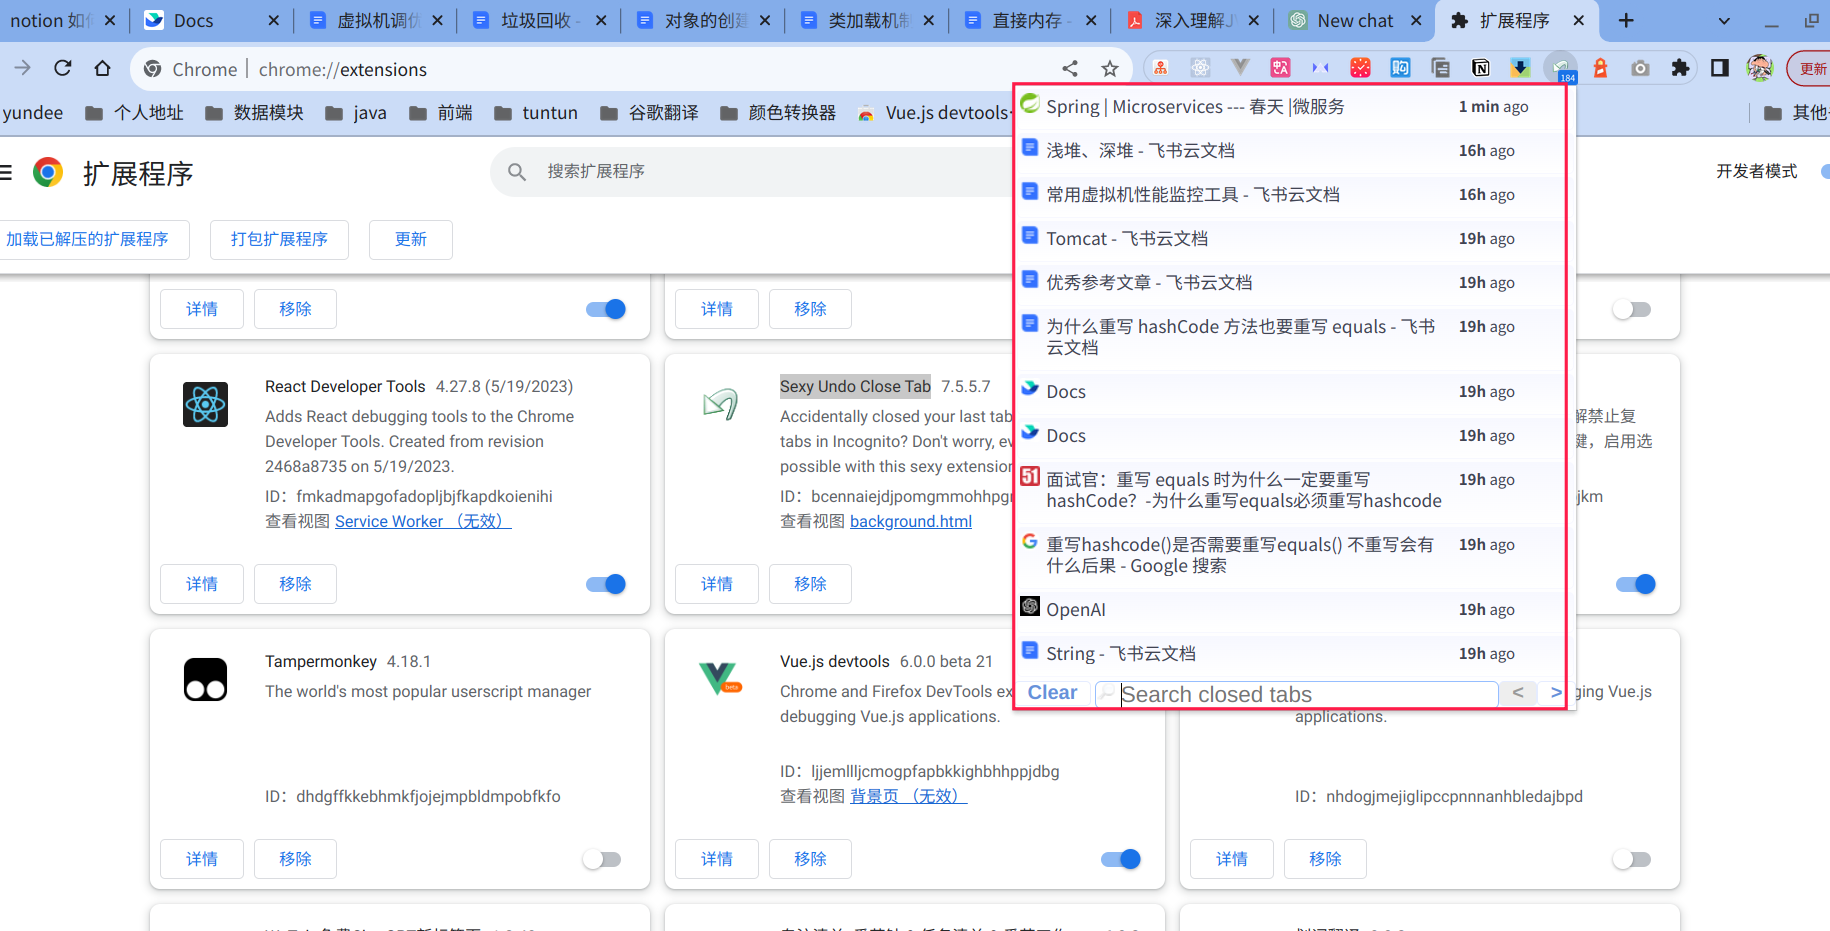Open 详情 for React Developer Tools
Screen dimensions: 1830x931
pos(202,584)
